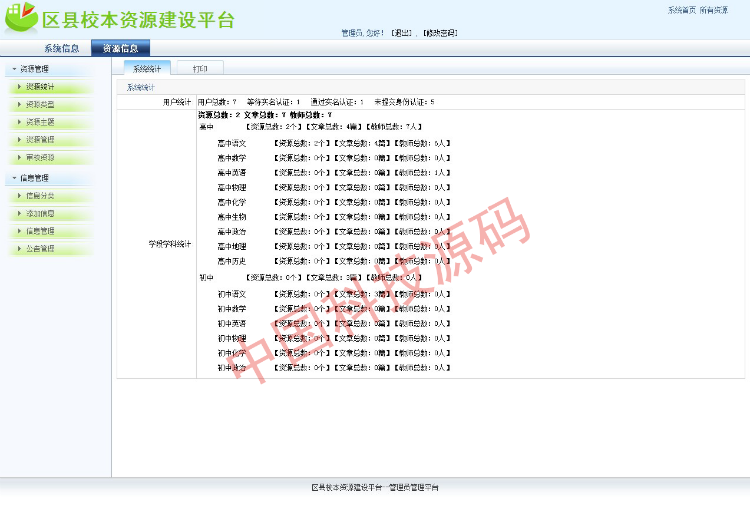Collapse the 资源管理 sidebar group header

tap(49, 69)
